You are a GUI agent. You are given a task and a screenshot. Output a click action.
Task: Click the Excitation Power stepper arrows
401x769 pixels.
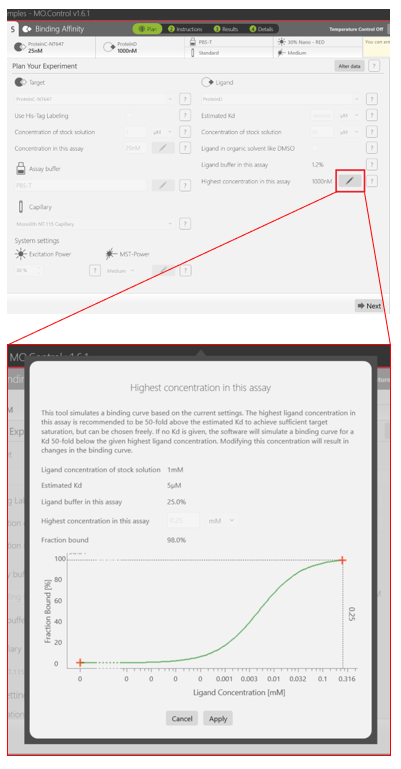[39, 270]
